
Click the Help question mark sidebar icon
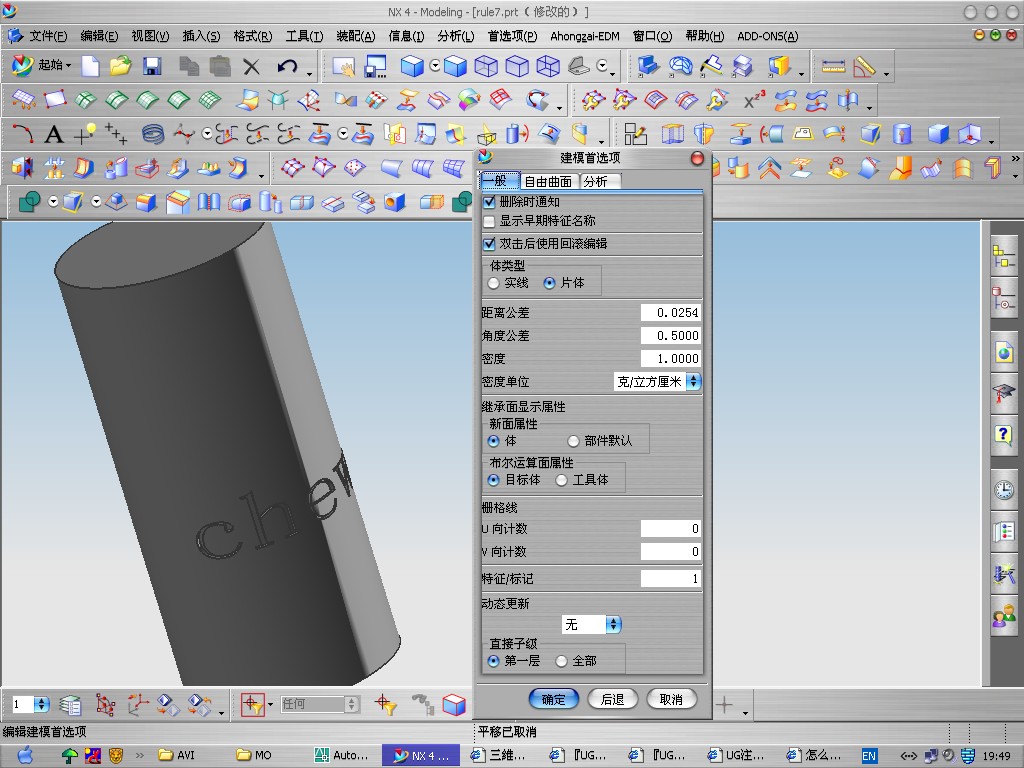point(1004,434)
